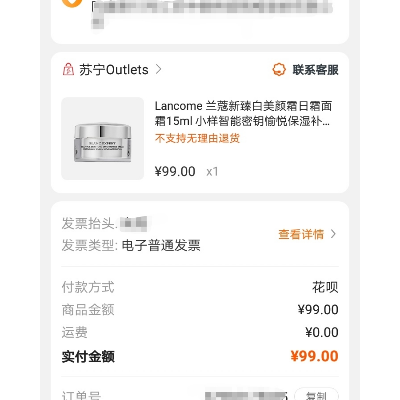400x400 pixels.
Task: Tap the 发票抬头 invoice title row
Action: coord(105,223)
